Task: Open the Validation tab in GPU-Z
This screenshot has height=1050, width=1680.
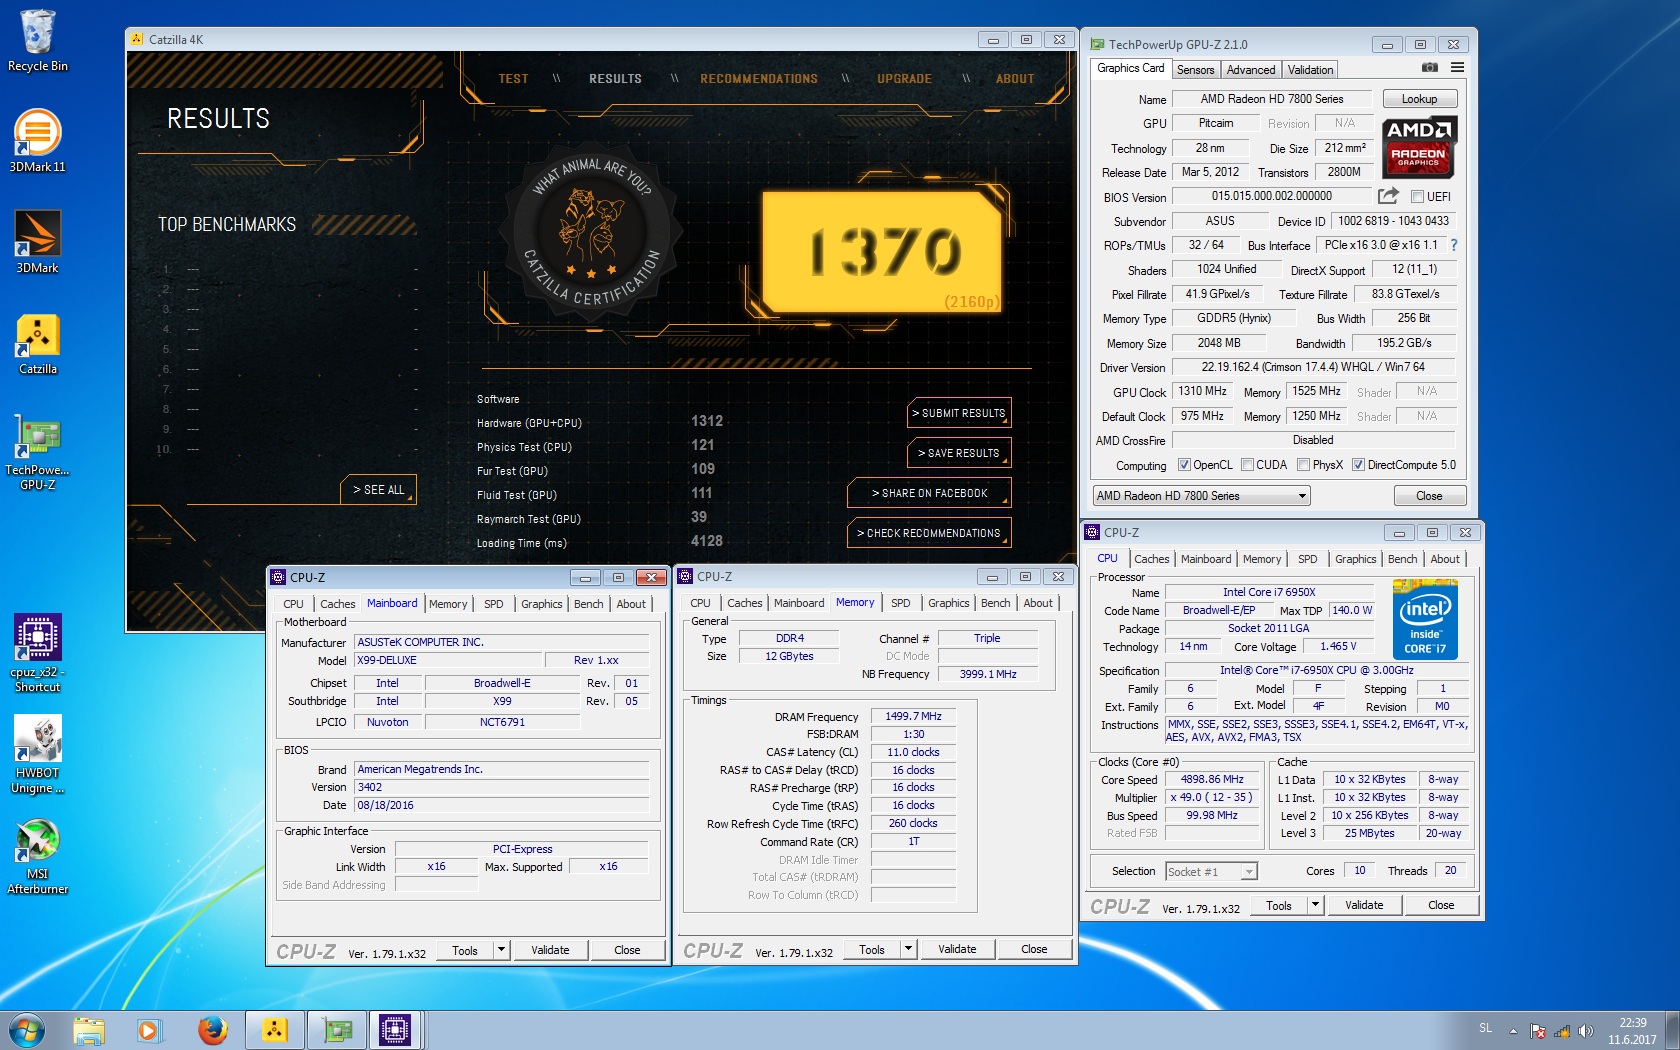Action: click(1310, 70)
